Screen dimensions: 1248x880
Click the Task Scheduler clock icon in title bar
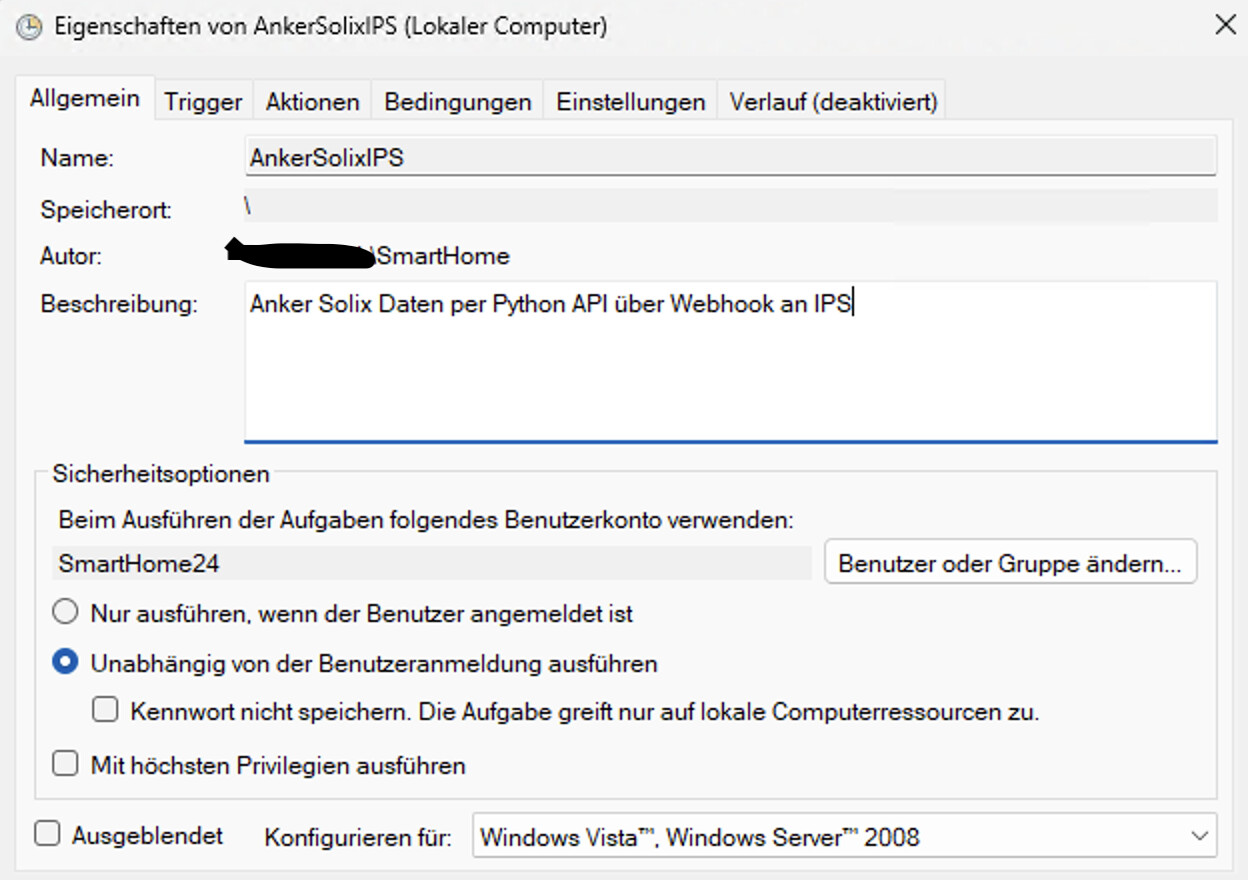pyautogui.click(x=29, y=26)
